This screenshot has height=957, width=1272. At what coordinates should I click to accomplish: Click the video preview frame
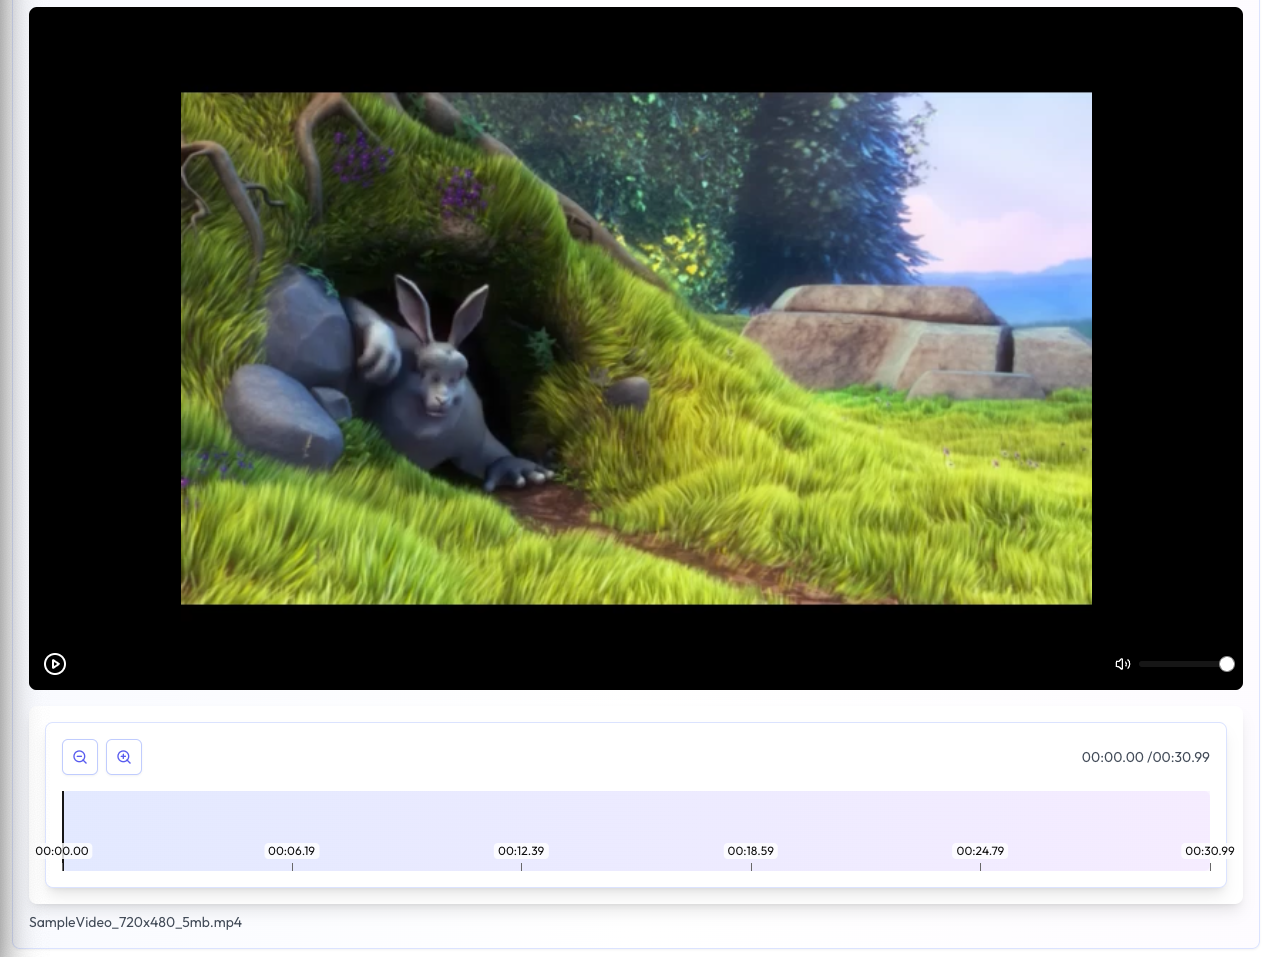point(636,348)
